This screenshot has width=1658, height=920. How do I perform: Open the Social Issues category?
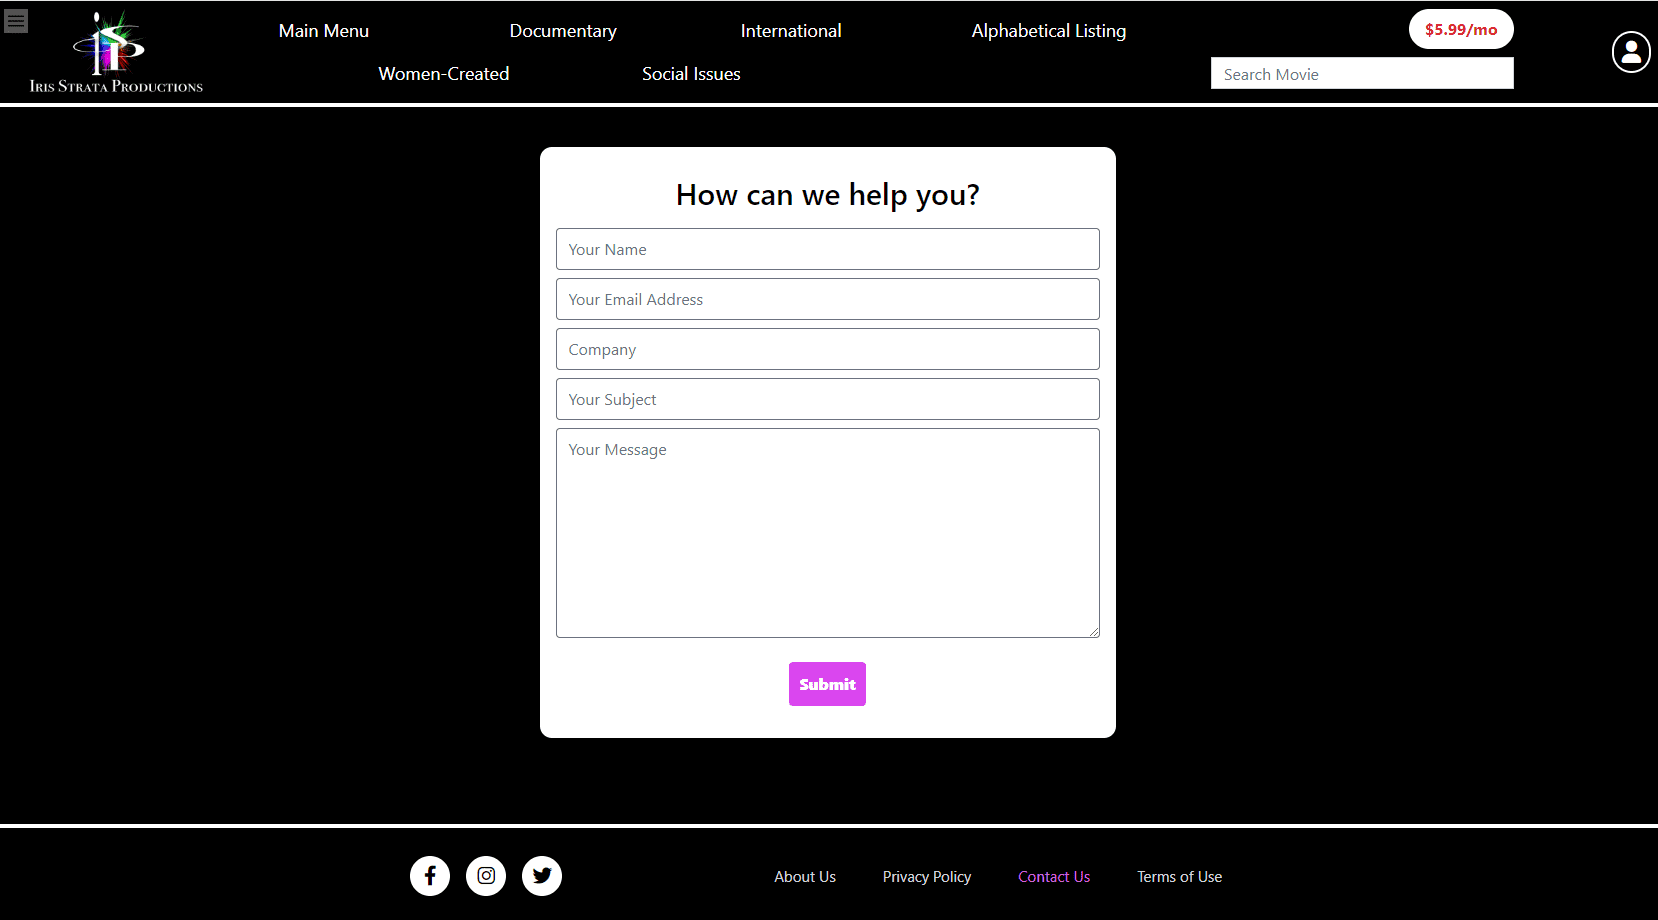tap(691, 74)
